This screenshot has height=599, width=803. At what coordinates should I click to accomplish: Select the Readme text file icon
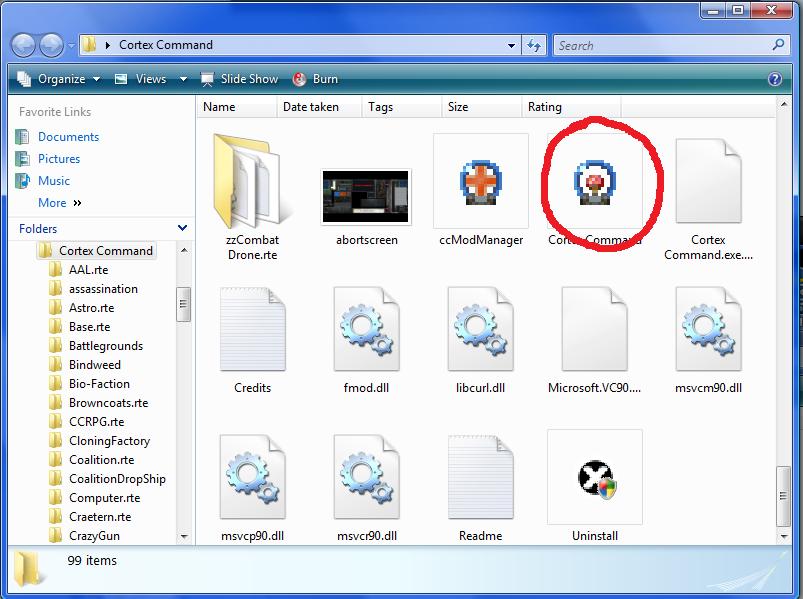click(480, 480)
